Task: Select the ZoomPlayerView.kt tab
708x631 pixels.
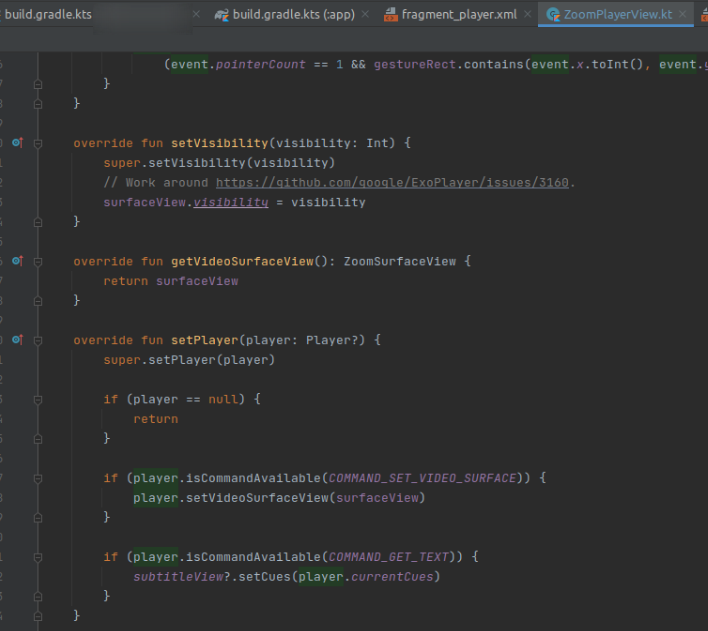Action: (618, 14)
